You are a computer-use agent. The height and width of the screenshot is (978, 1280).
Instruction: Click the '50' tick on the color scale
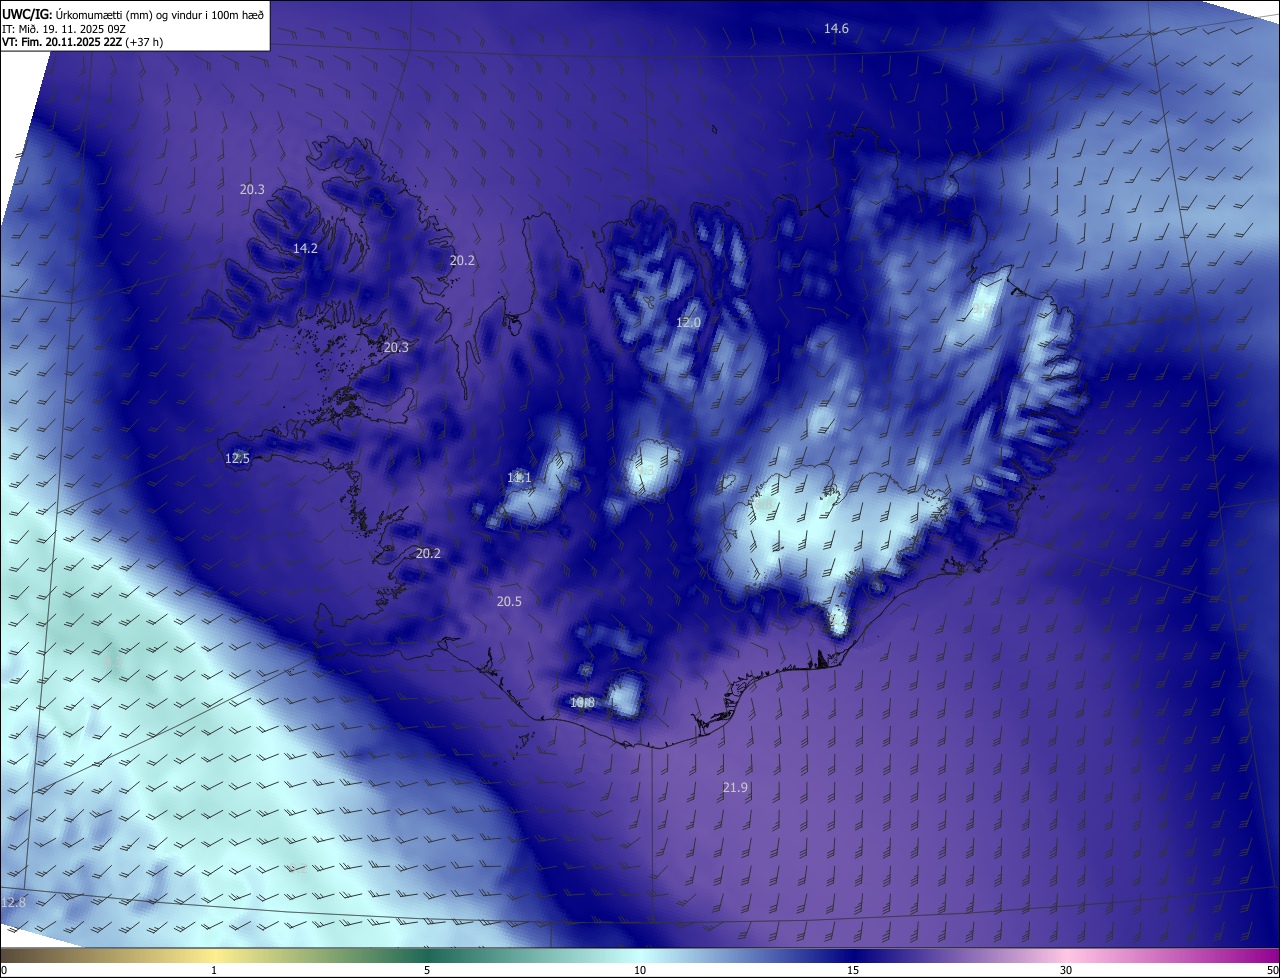[x=1272, y=970]
